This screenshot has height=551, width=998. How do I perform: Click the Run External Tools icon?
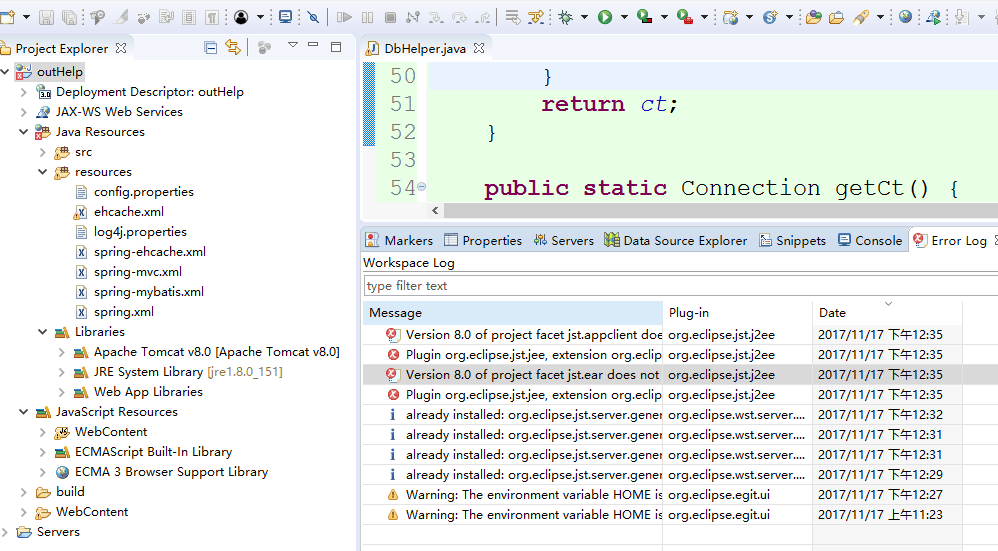(x=685, y=17)
